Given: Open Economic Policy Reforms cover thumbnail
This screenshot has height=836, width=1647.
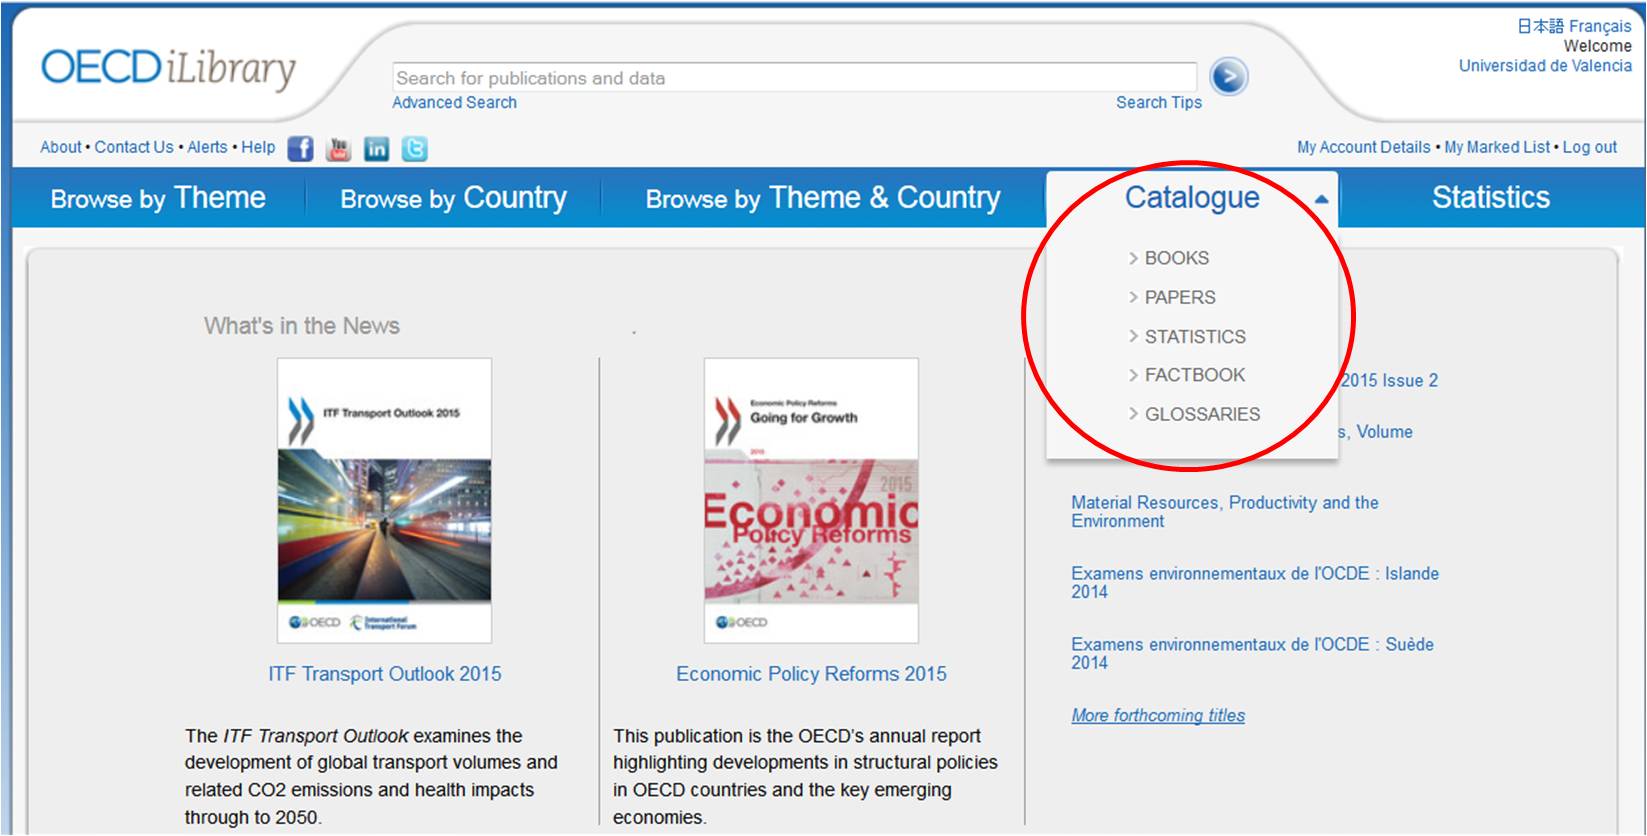Looking at the screenshot, I should (x=811, y=500).
